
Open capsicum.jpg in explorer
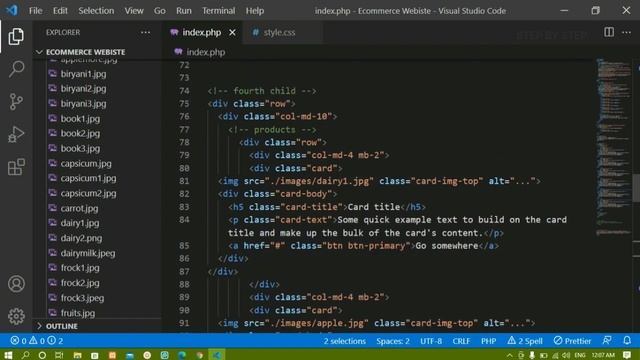click(x=86, y=164)
